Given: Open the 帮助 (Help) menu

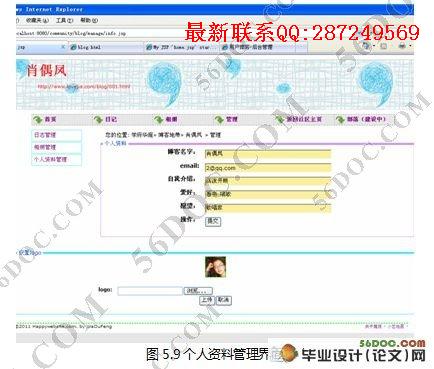Looking at the screenshot, I should (x=89, y=21).
